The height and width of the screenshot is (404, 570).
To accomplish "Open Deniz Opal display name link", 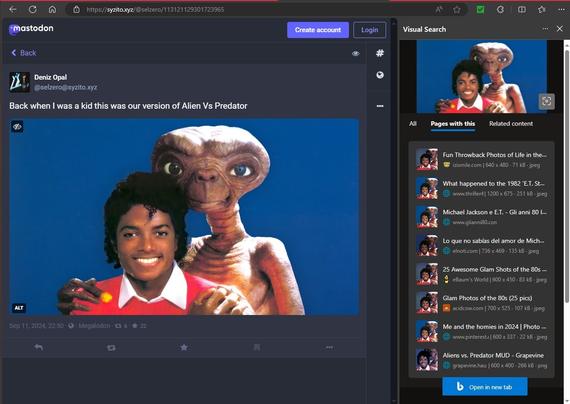I will coord(51,77).
